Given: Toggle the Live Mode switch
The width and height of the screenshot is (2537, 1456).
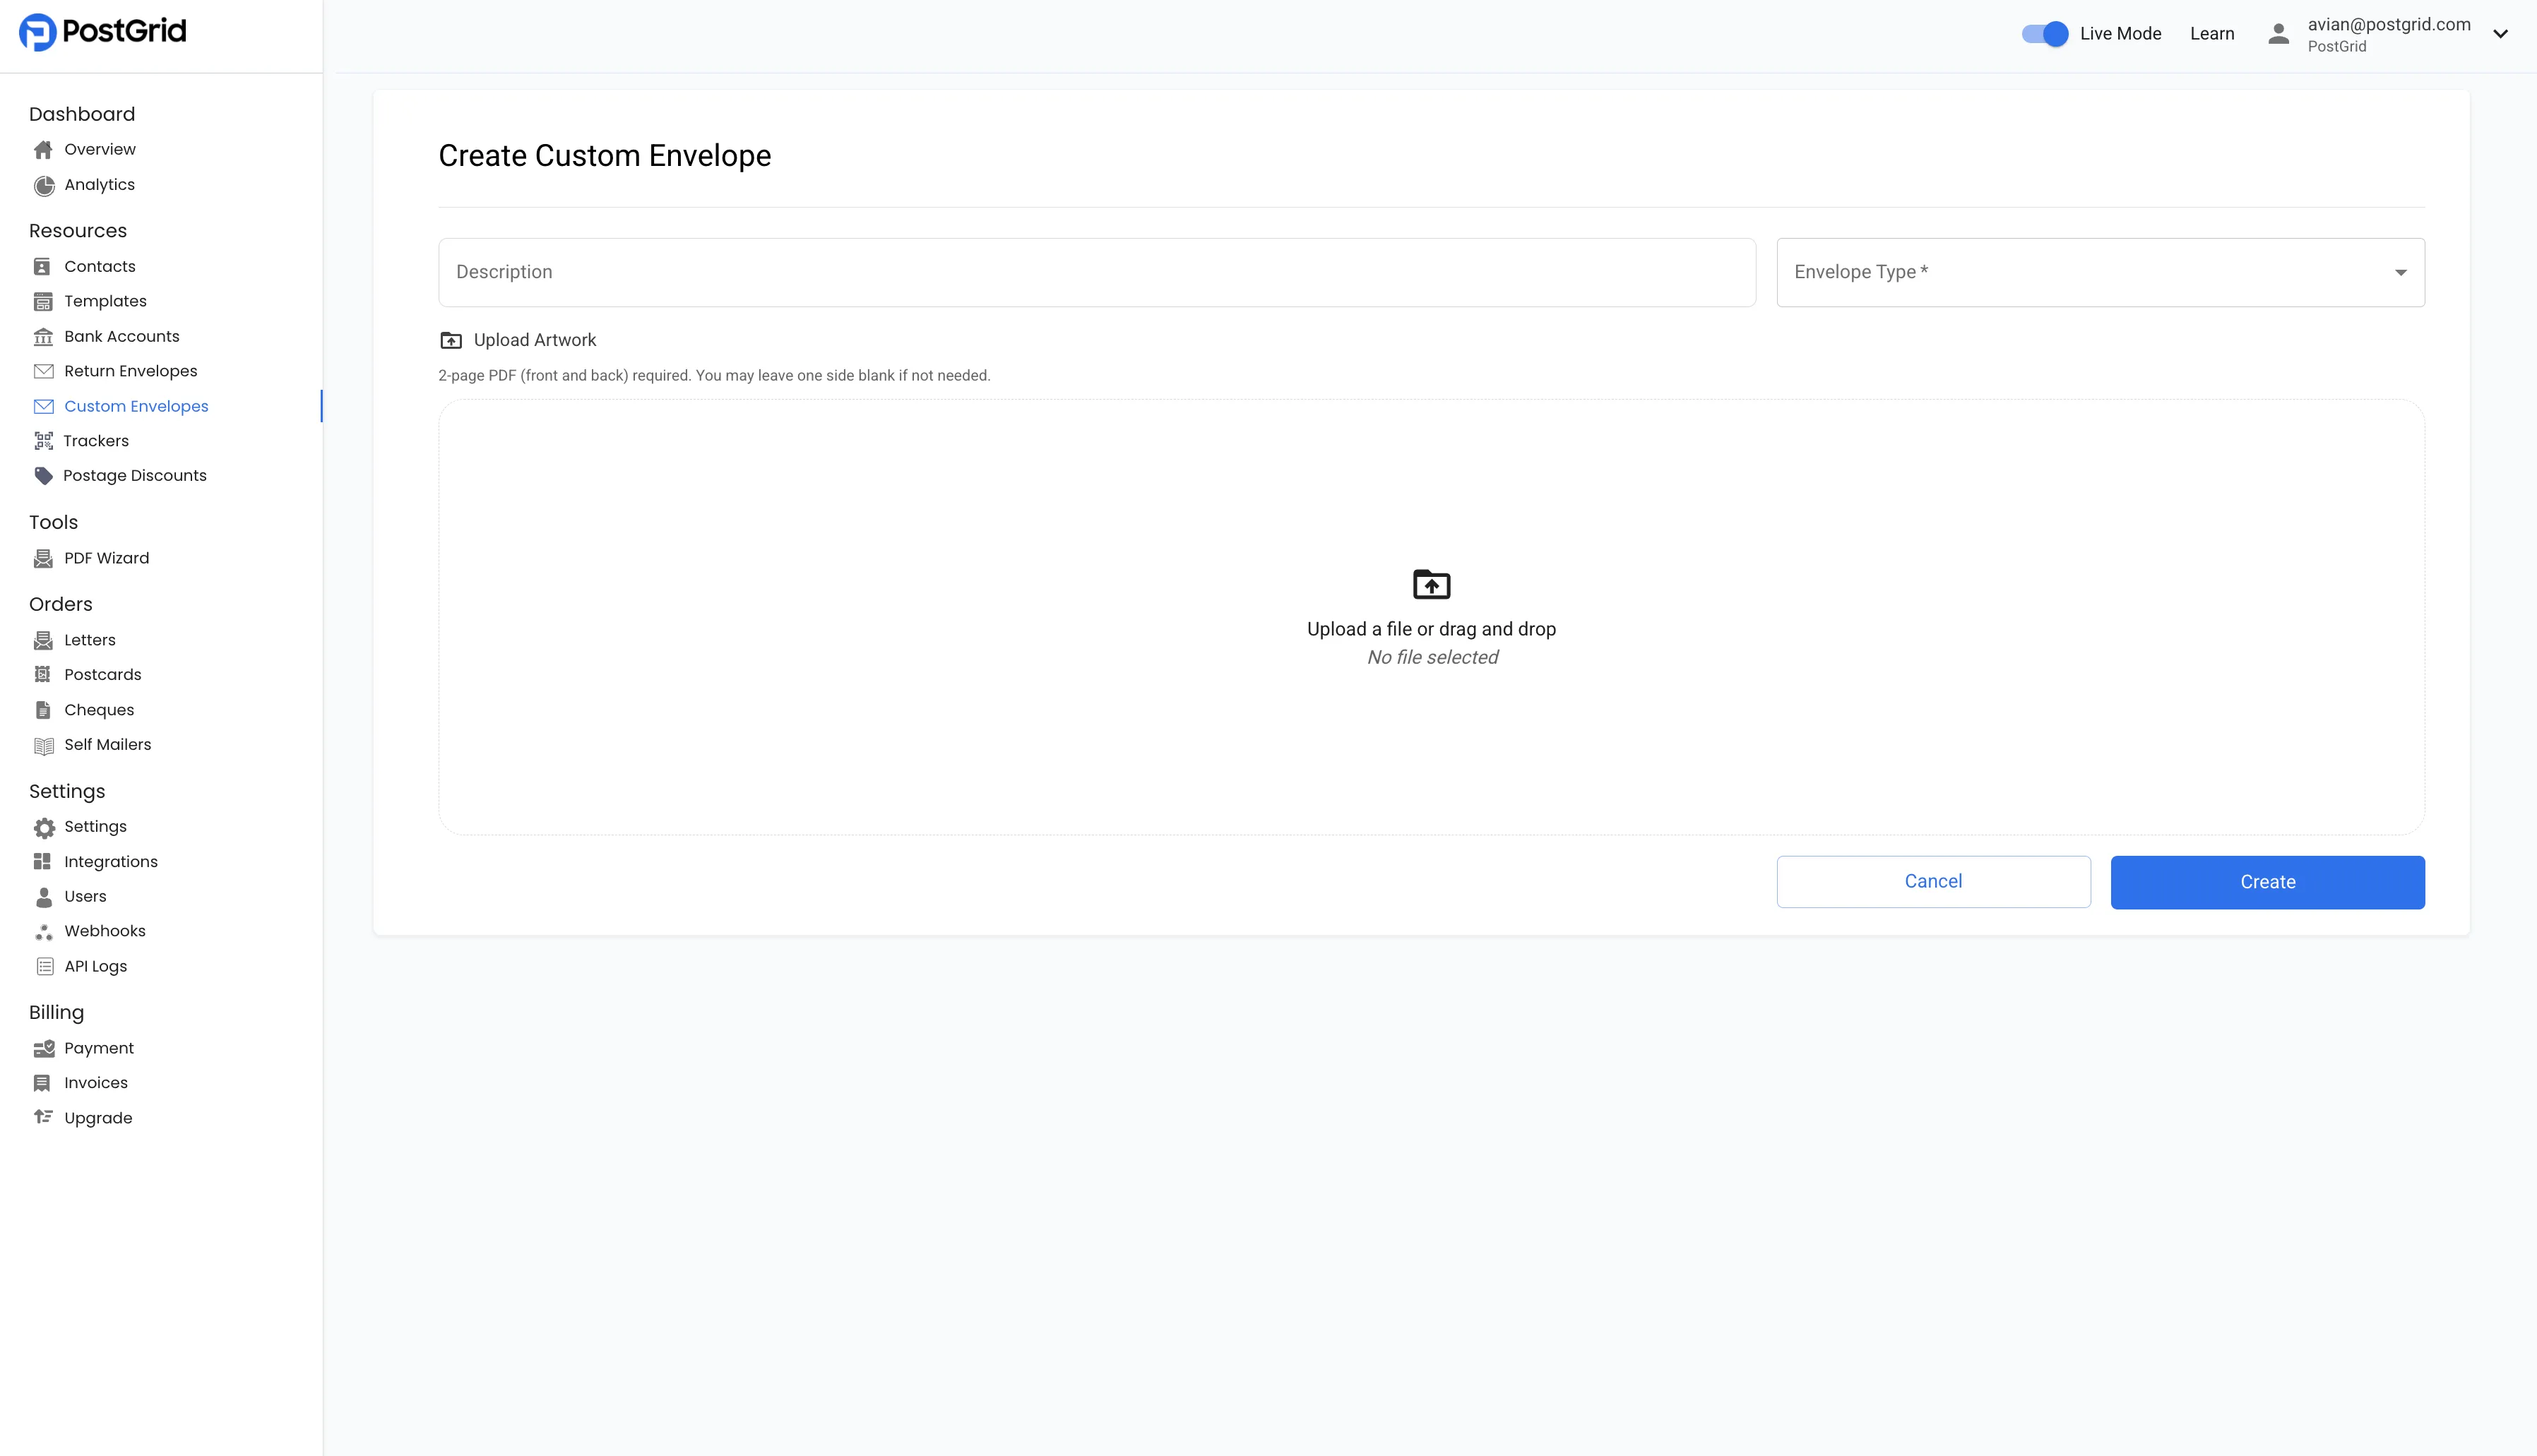Looking at the screenshot, I should coord(2044,34).
